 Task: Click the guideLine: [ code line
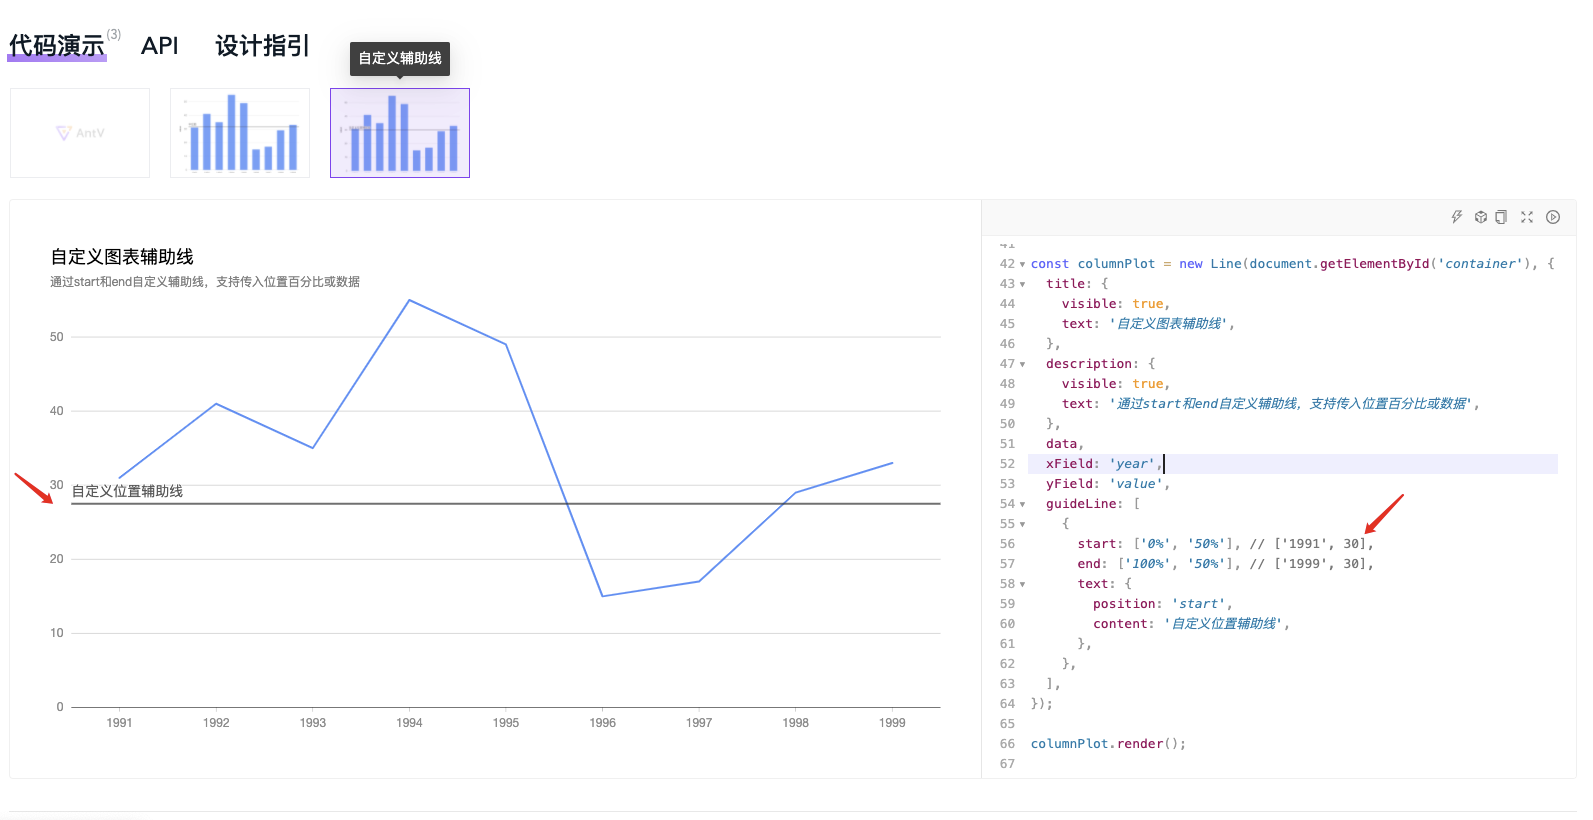click(1093, 504)
